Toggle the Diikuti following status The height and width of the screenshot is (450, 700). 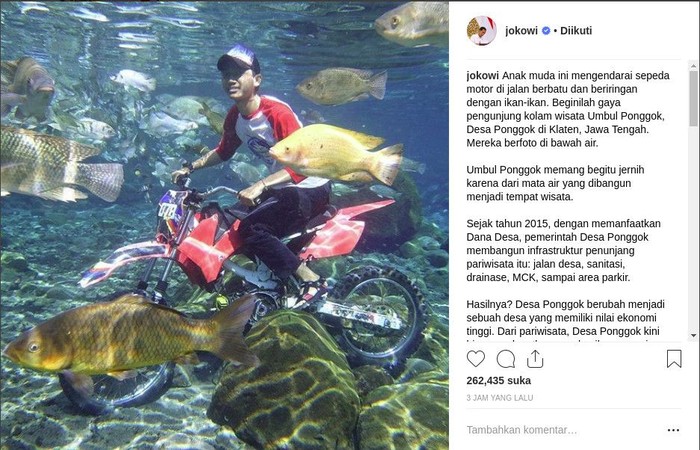pyautogui.click(x=576, y=31)
